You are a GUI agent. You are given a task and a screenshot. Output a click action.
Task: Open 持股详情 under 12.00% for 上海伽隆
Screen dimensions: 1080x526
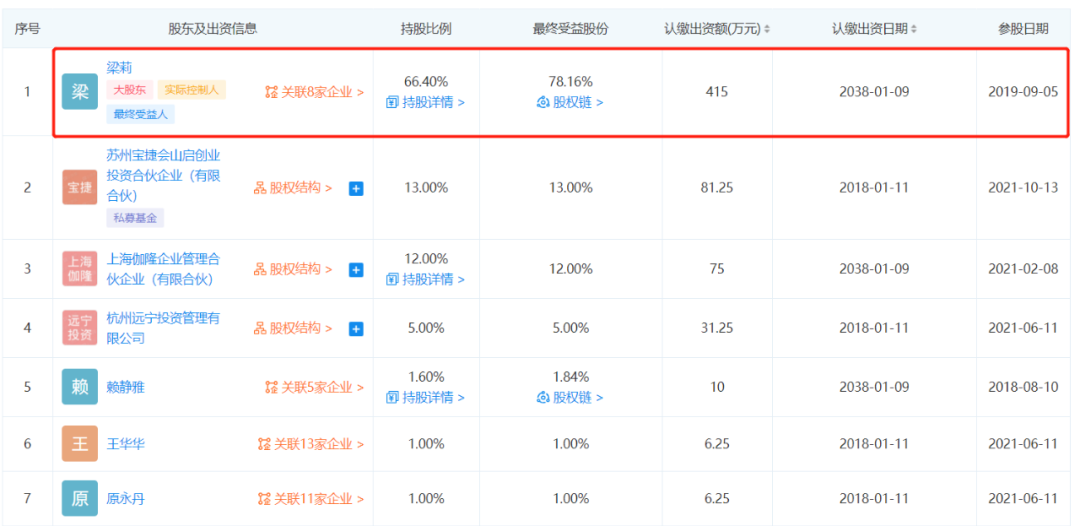click(426, 280)
